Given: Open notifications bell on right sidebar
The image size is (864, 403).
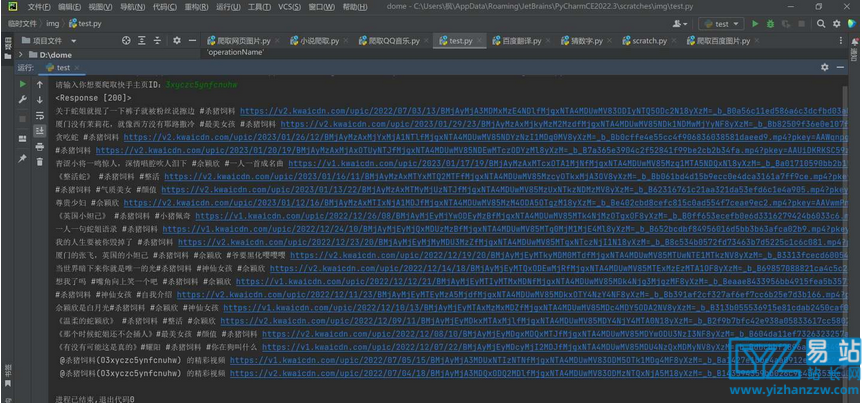Looking at the screenshot, I should [855, 41].
